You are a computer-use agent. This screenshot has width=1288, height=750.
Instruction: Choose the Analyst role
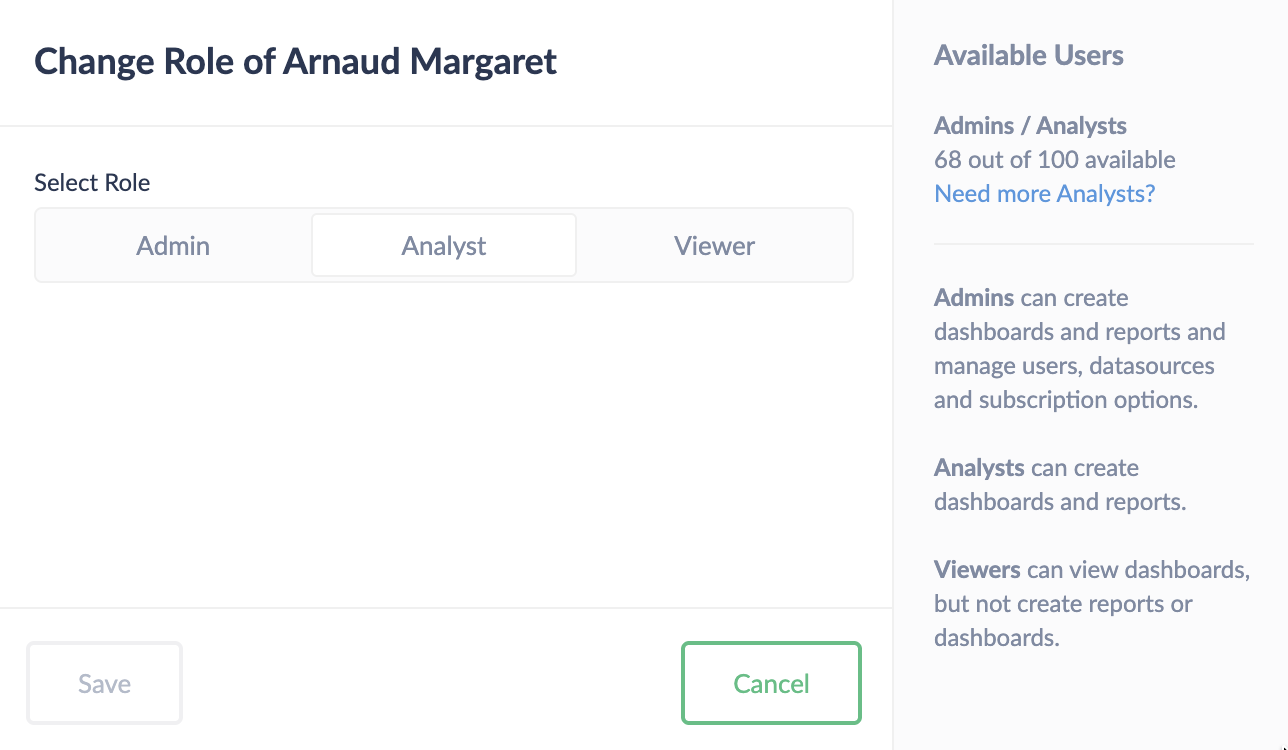(x=444, y=245)
